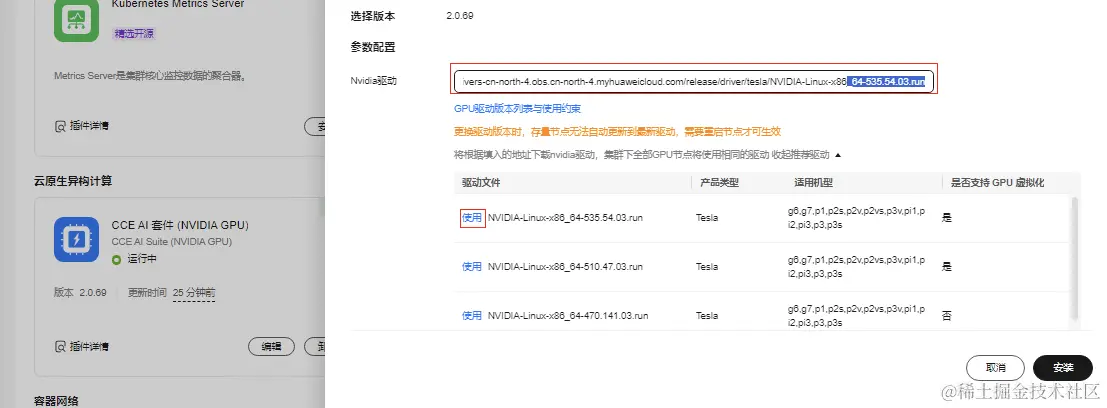Viewport: 1107px width, 408px height.
Task: Click version 2.0.69 next to 选择版本
Action: click(x=460, y=15)
